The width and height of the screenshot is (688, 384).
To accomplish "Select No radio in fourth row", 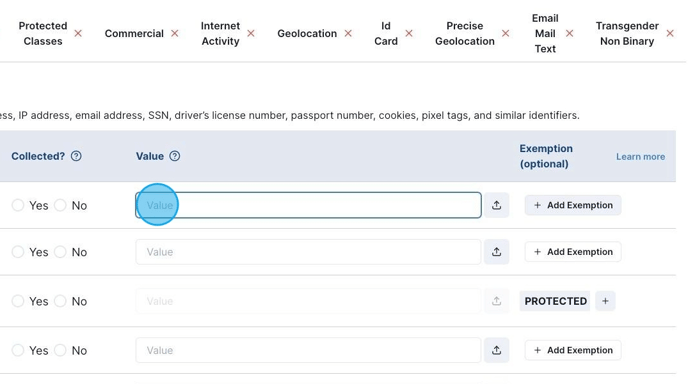I will 60,350.
